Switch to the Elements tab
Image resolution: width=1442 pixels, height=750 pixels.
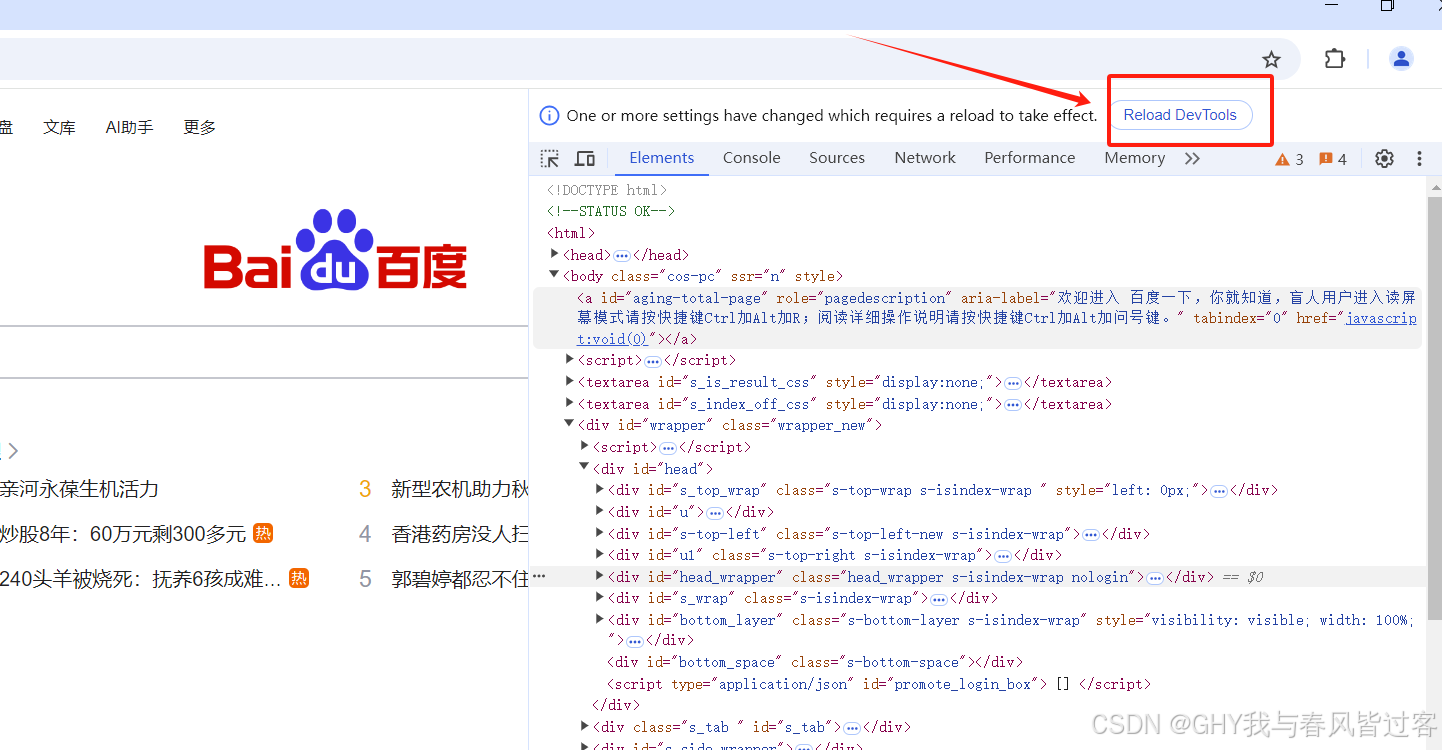[661, 158]
